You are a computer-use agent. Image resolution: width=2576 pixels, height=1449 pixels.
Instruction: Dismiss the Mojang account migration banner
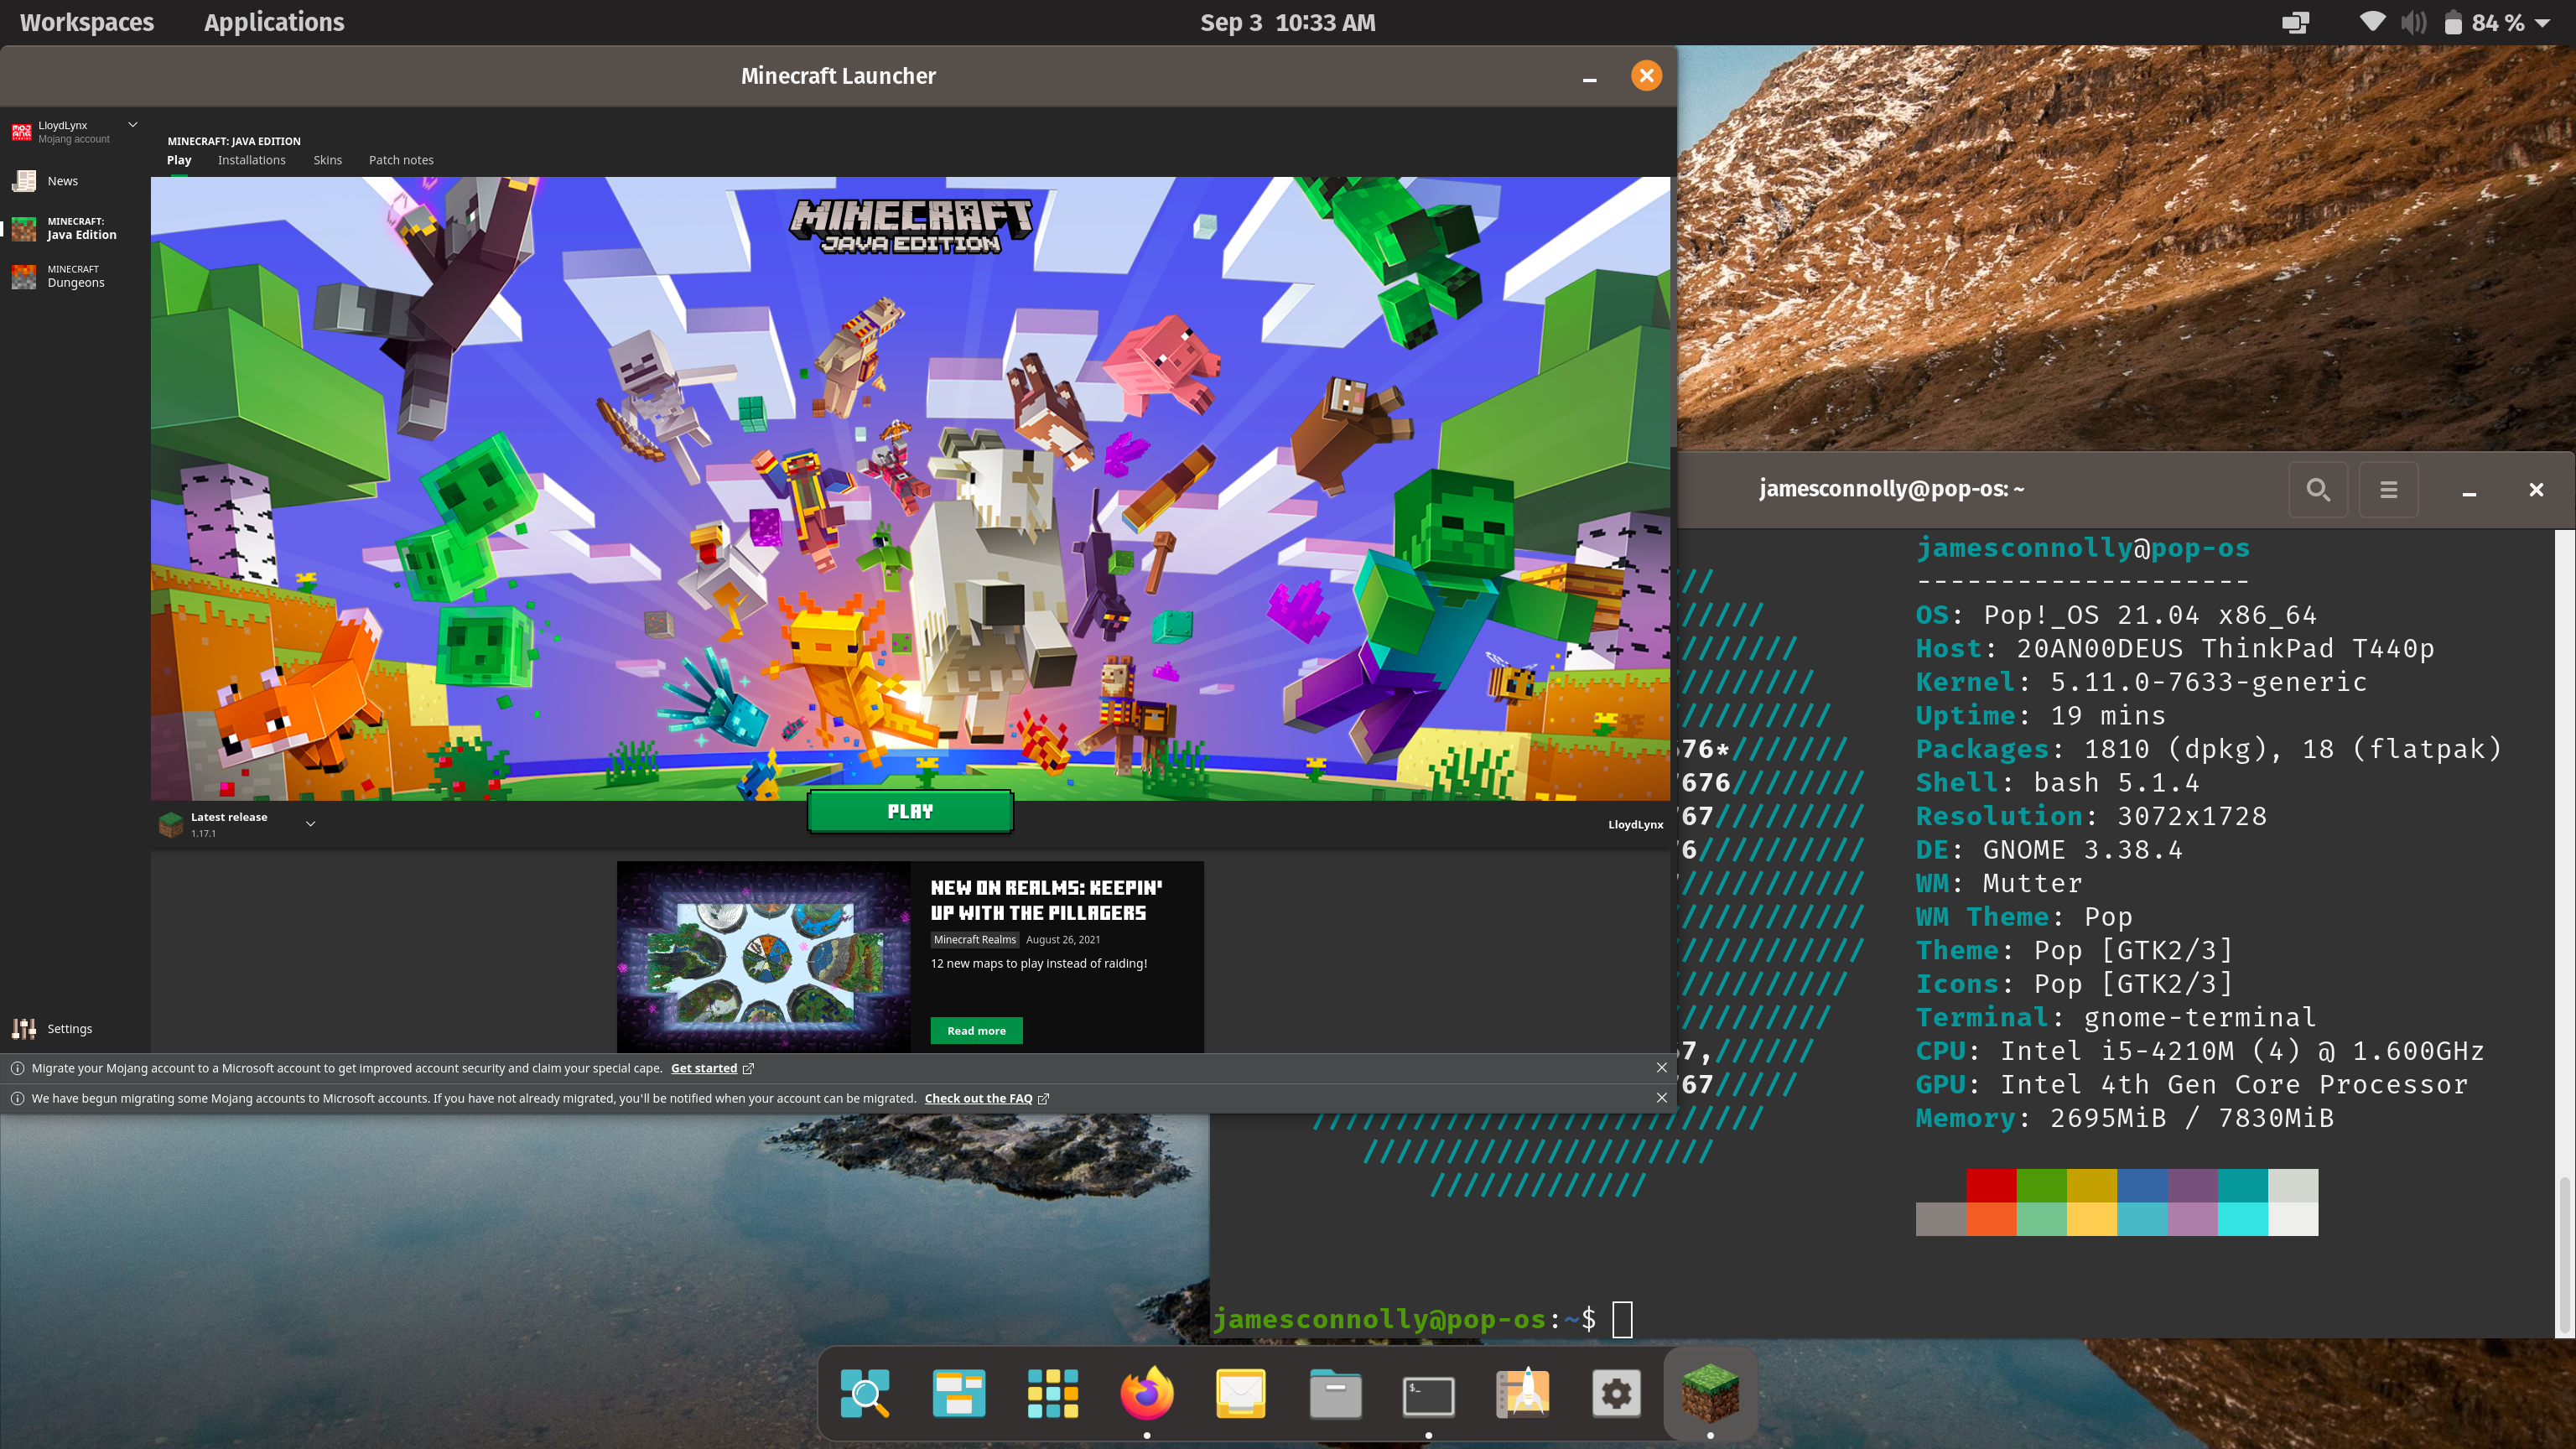pyautogui.click(x=1661, y=1068)
